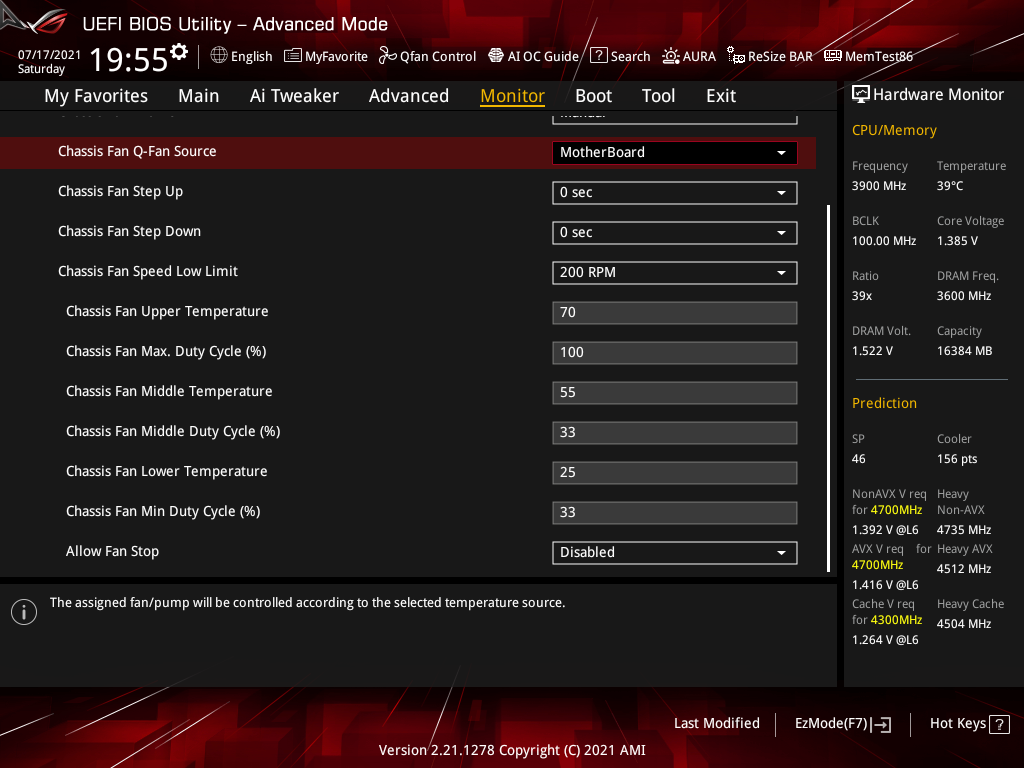Select Chassis Fan Step Up label

click(x=120, y=191)
